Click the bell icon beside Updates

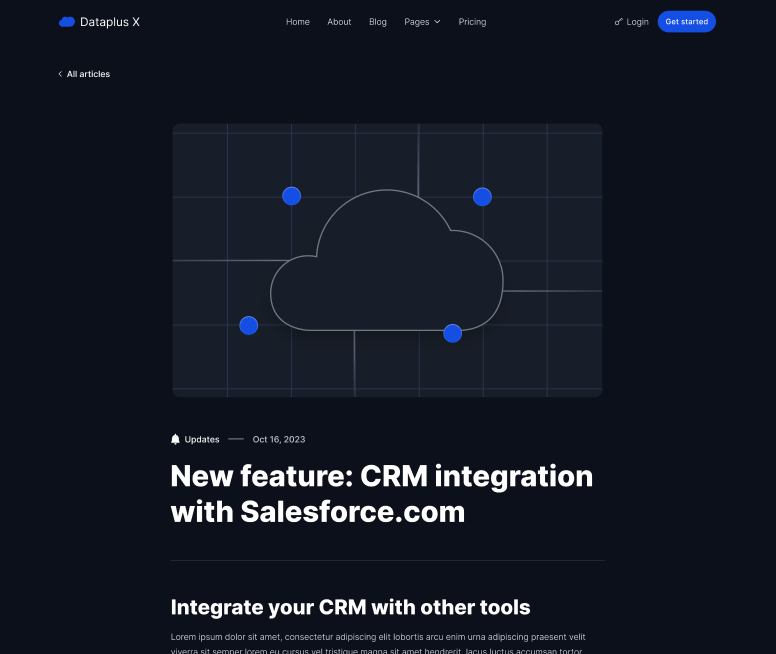(175, 439)
